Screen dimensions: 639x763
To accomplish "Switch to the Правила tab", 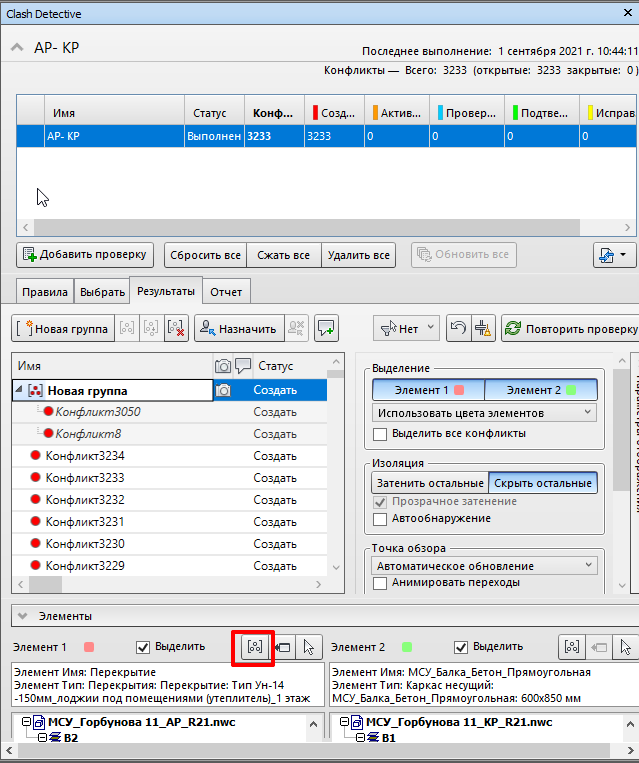I will (45, 291).
